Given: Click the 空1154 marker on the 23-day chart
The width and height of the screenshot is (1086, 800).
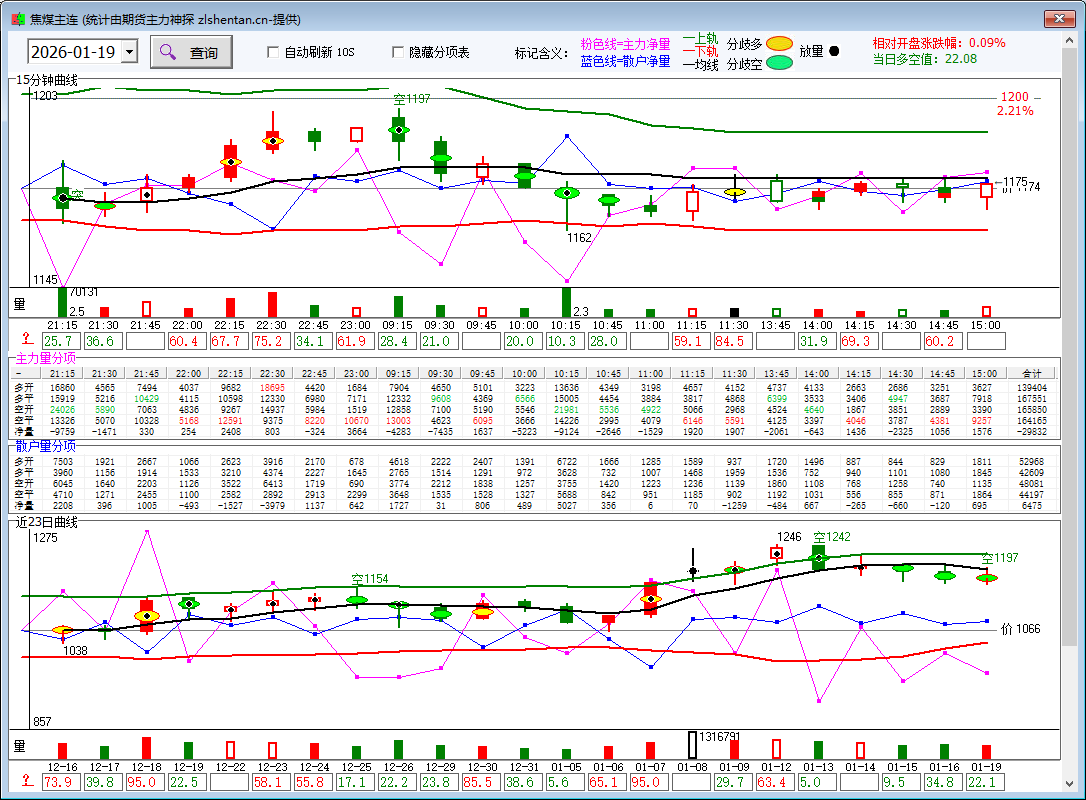Looking at the screenshot, I should coord(370,578).
